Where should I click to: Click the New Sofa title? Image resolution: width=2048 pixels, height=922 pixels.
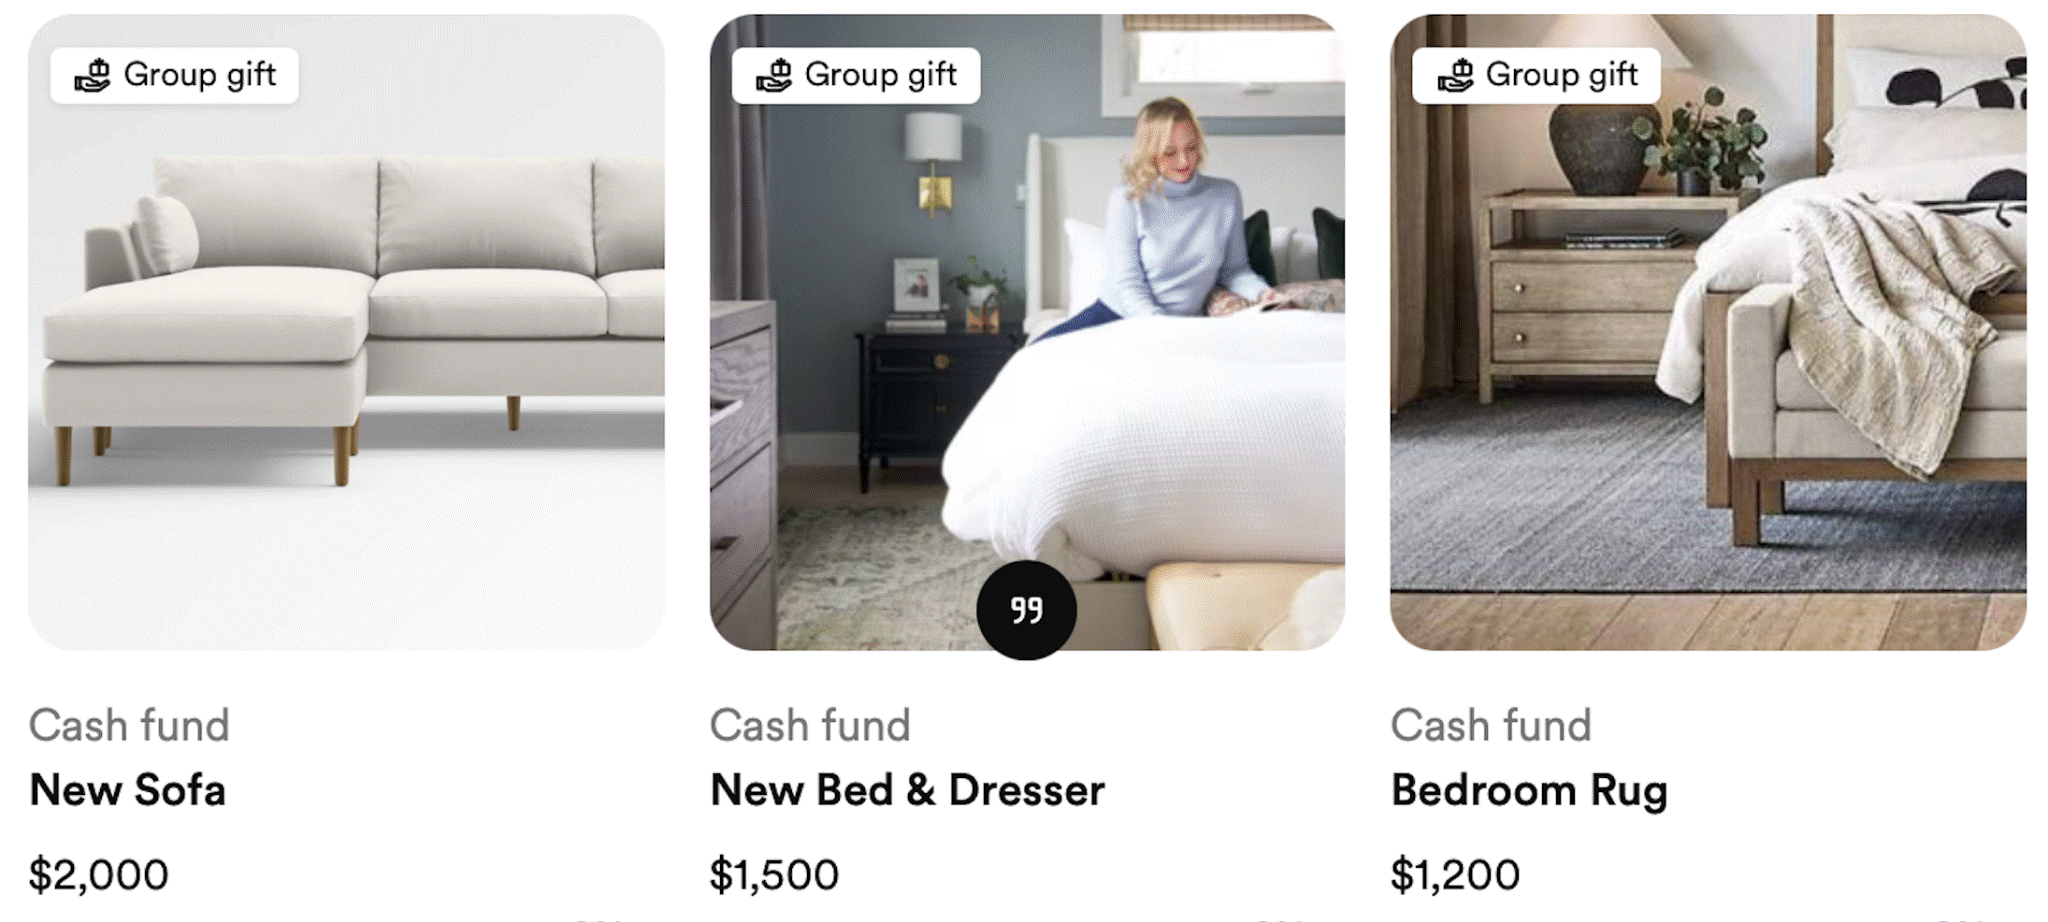(128, 790)
